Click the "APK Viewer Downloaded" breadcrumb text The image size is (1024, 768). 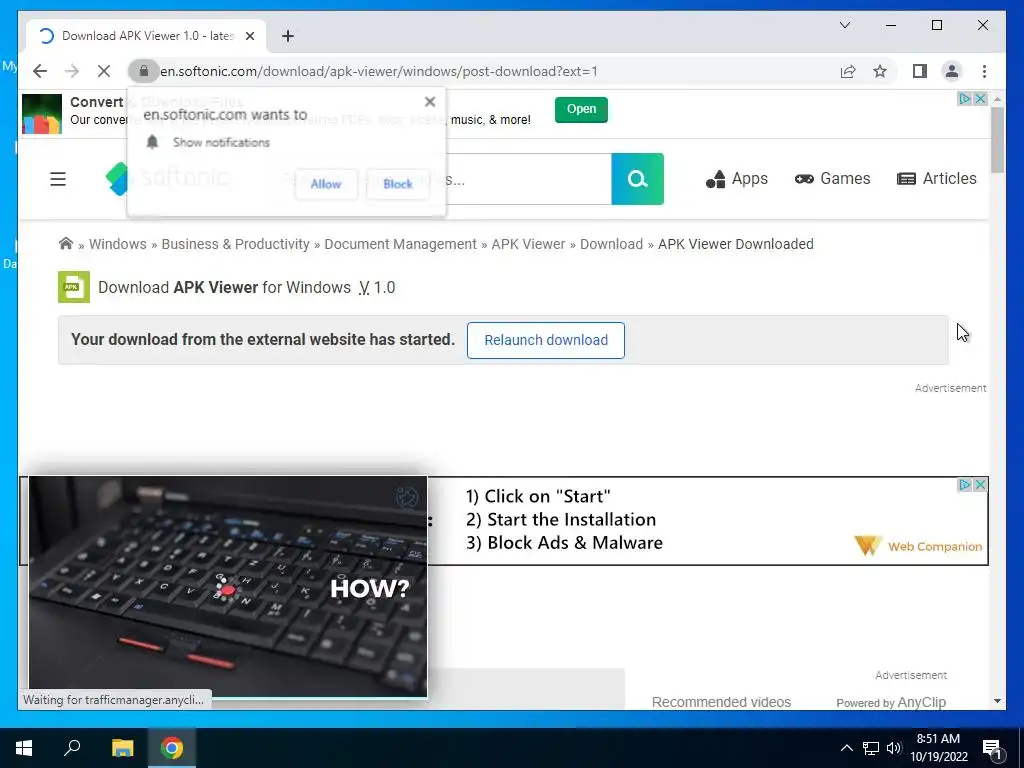(735, 244)
